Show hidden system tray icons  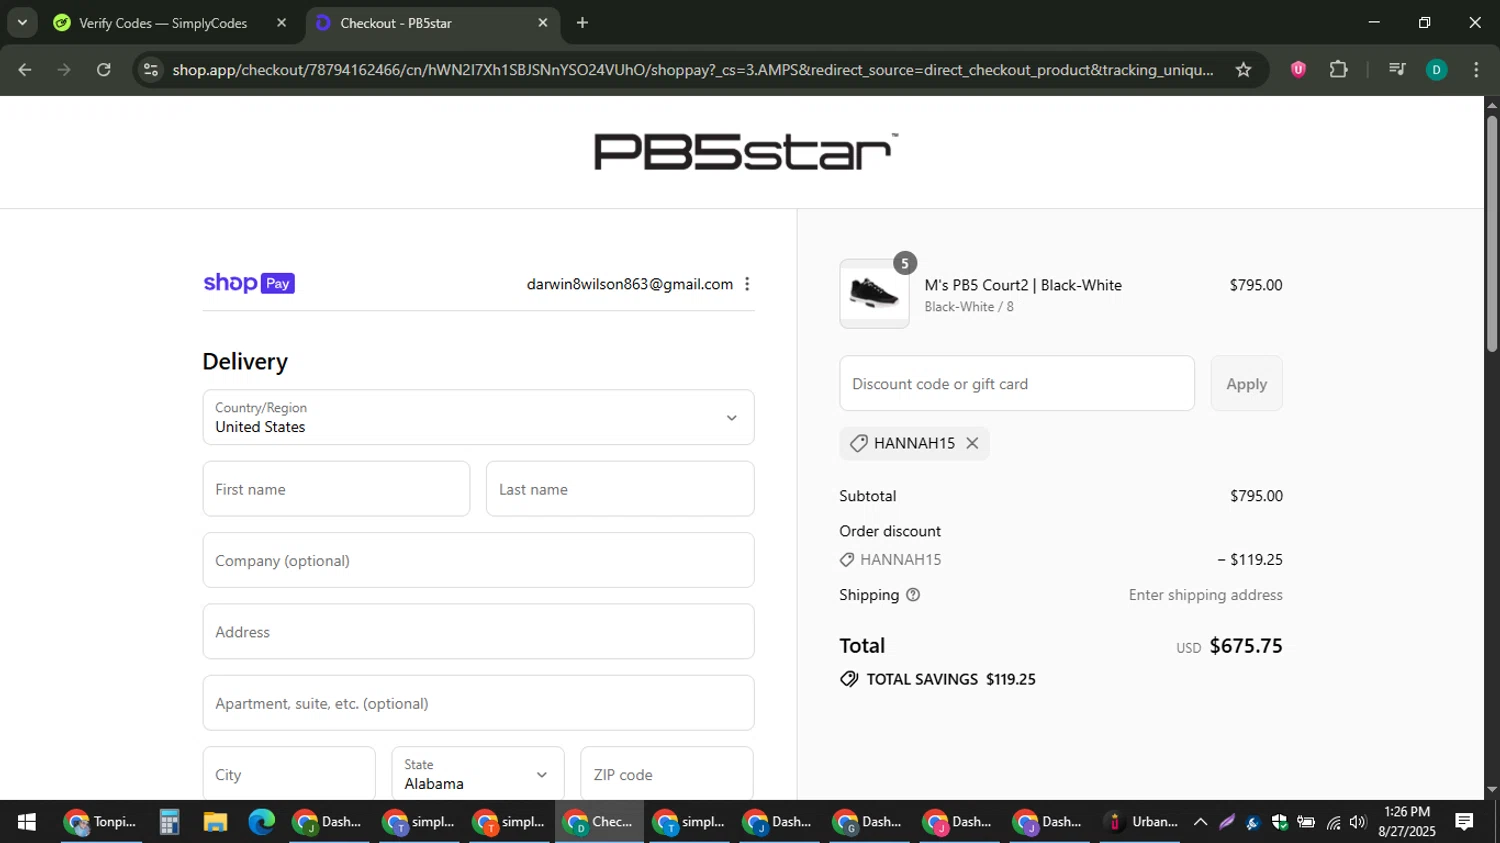1200,822
